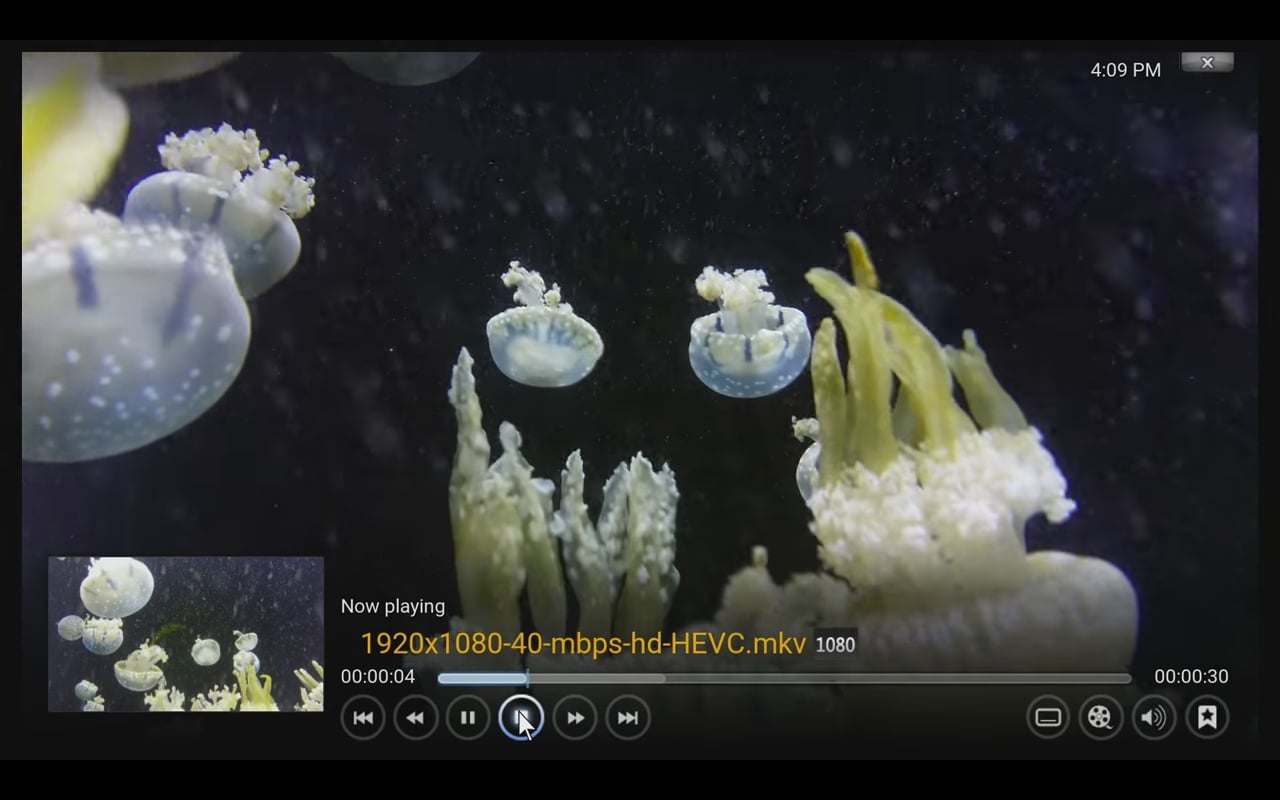The image size is (1280, 800).
Task: Pause the video playback
Action: 468,717
